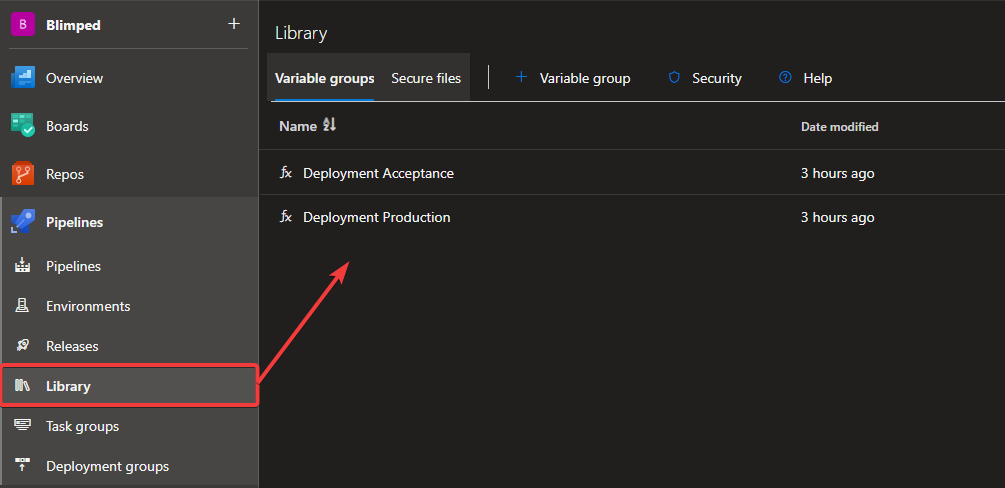Click the Blimped project name
Viewport: 1005px width, 488px height.
(x=73, y=25)
